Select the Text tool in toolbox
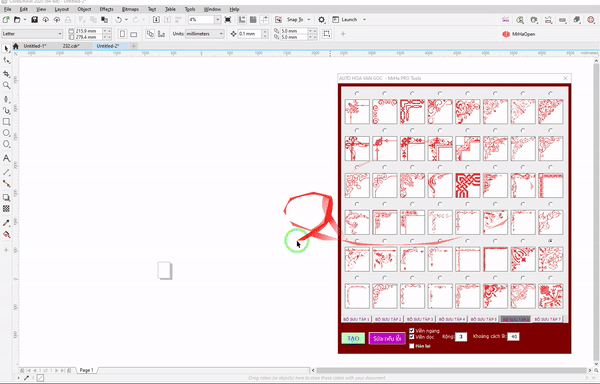Screen dimensions: 600x384 click(6, 158)
